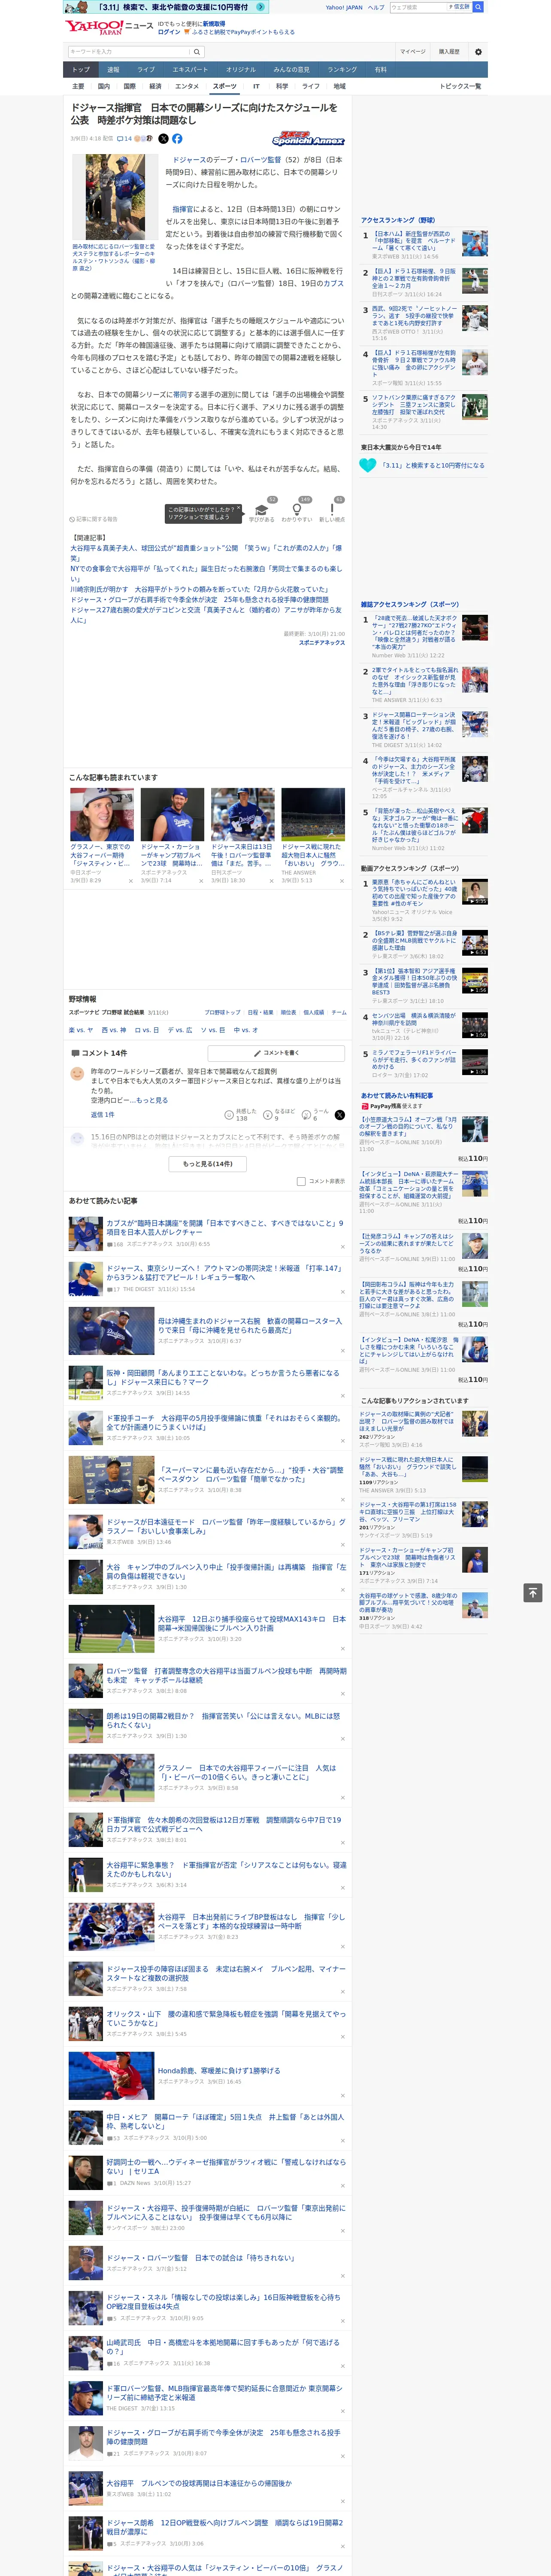The height and width of the screenshot is (2576, 551).
Task: Click the Yahoo! JAPAN News logo
Action: pos(109,27)
